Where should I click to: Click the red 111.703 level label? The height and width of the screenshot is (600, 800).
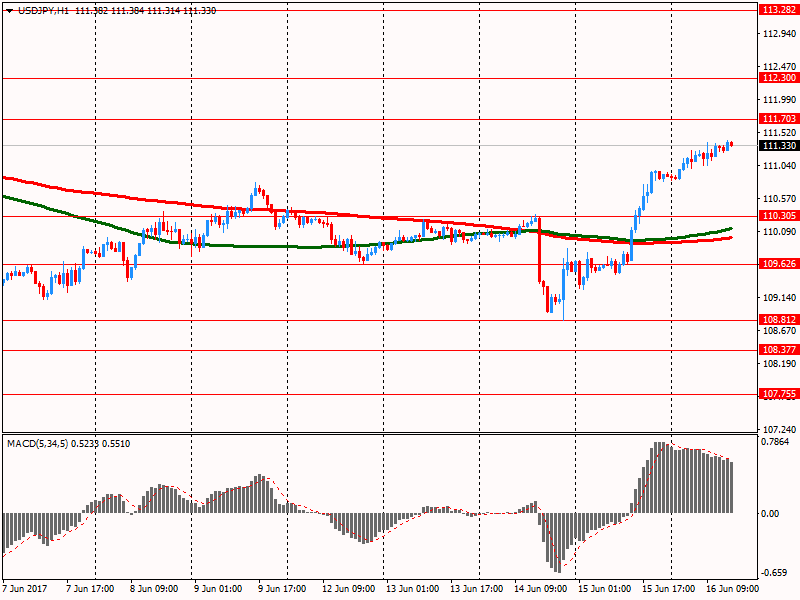(779, 118)
